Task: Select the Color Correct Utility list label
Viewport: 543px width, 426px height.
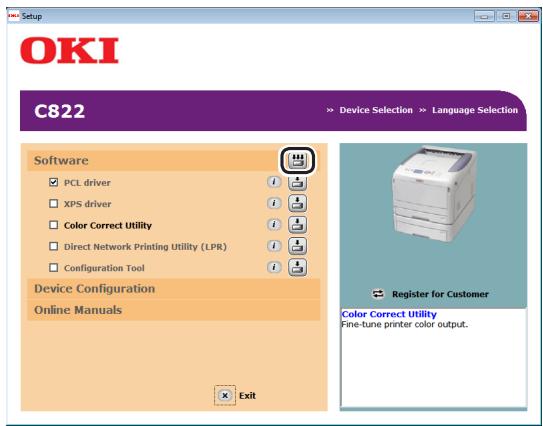Action: [x=108, y=225]
